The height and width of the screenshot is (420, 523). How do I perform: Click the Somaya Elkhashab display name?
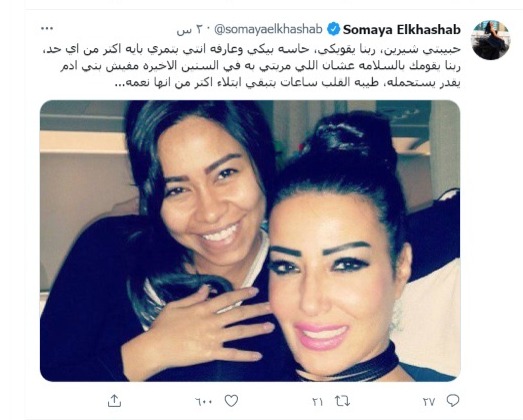tap(402, 30)
